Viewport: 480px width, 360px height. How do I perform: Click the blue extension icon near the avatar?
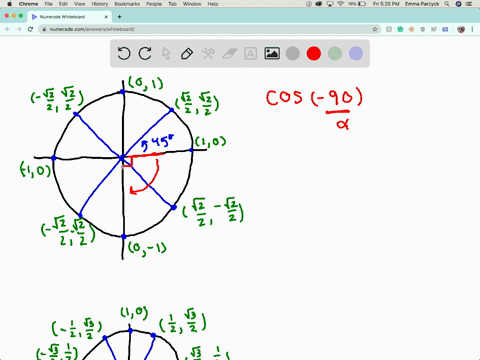(445, 29)
